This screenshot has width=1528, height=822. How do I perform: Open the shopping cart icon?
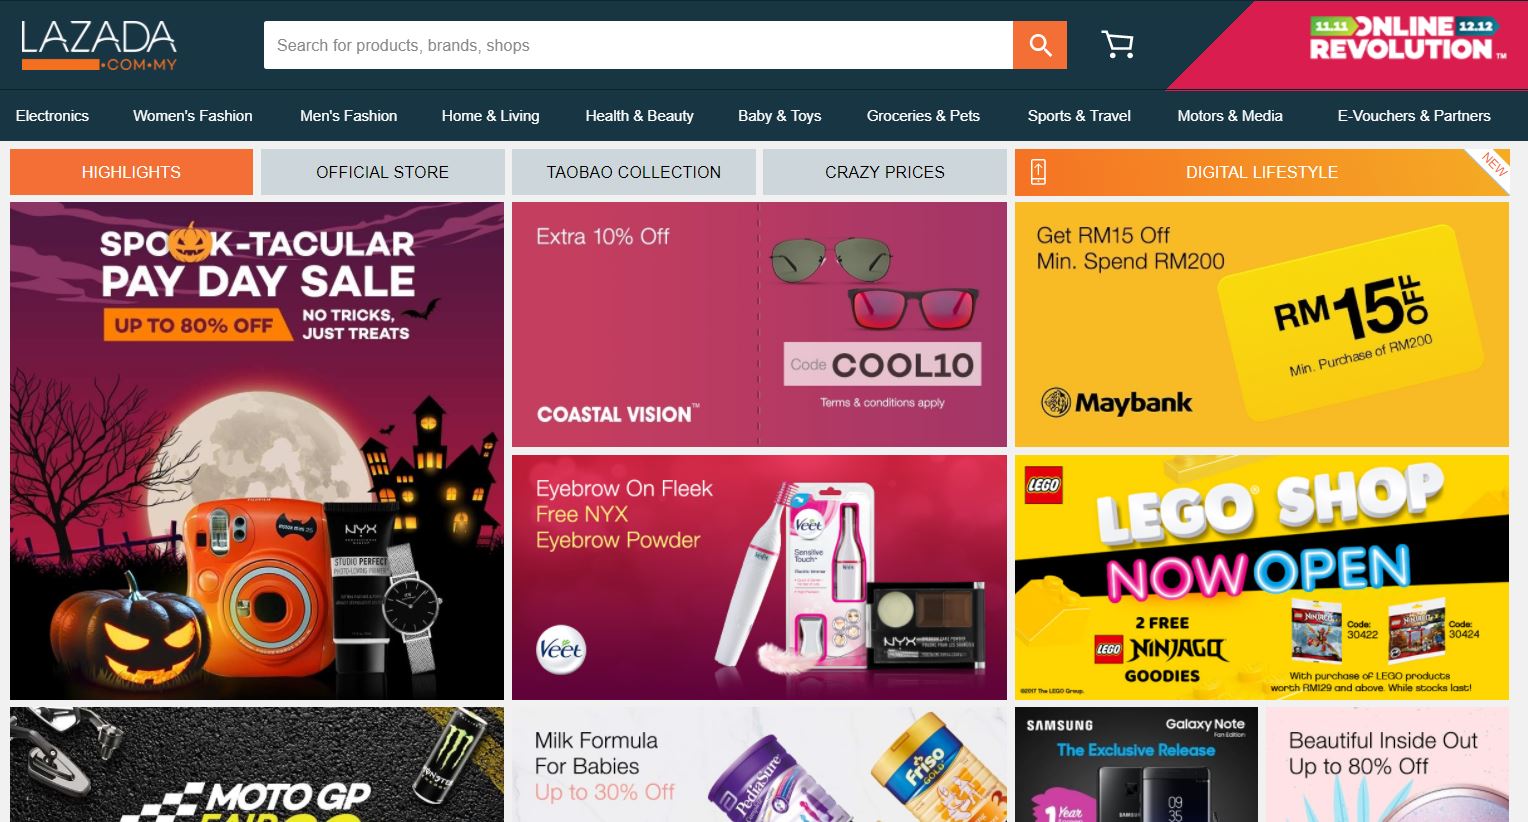click(x=1117, y=45)
